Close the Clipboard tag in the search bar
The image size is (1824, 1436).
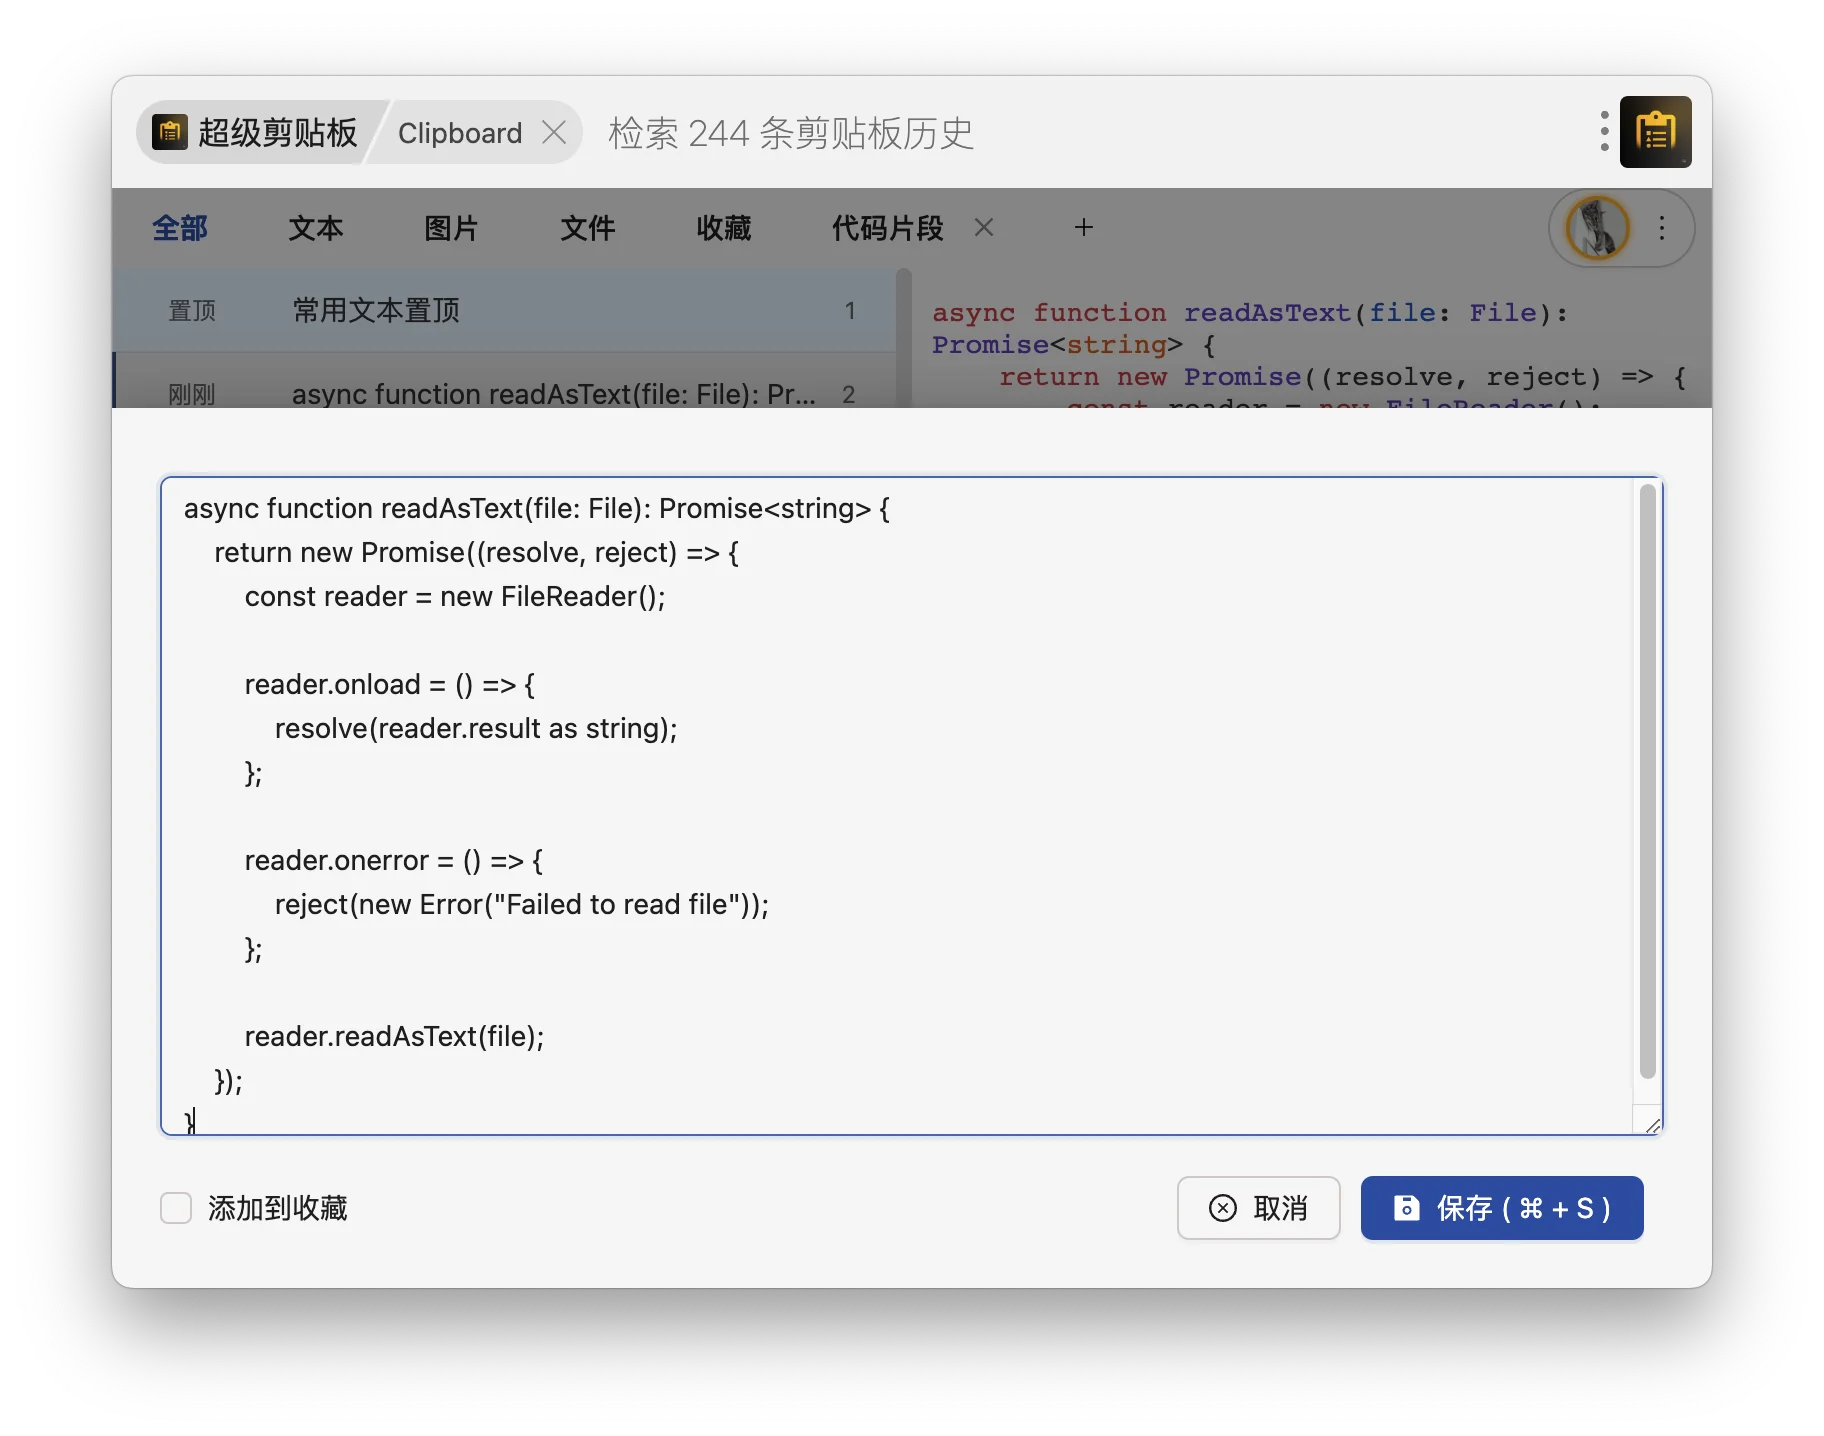(554, 133)
